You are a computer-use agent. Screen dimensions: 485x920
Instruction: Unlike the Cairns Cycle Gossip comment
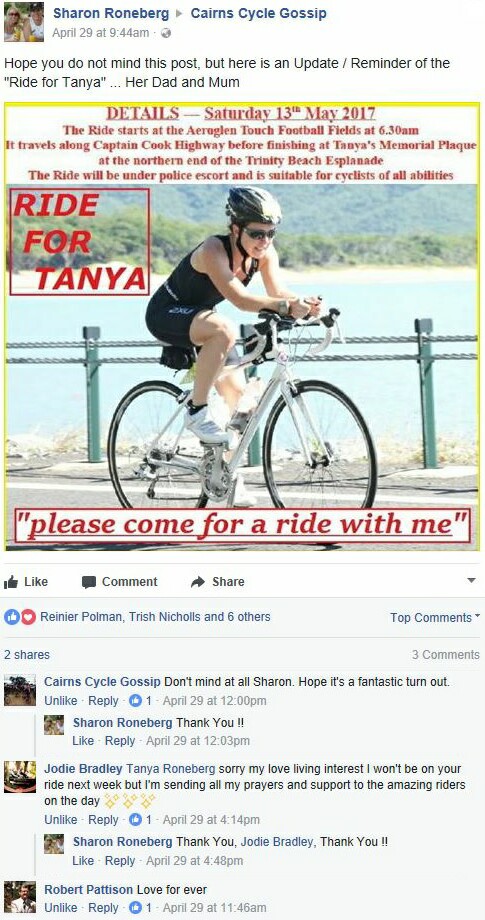(x=60, y=701)
